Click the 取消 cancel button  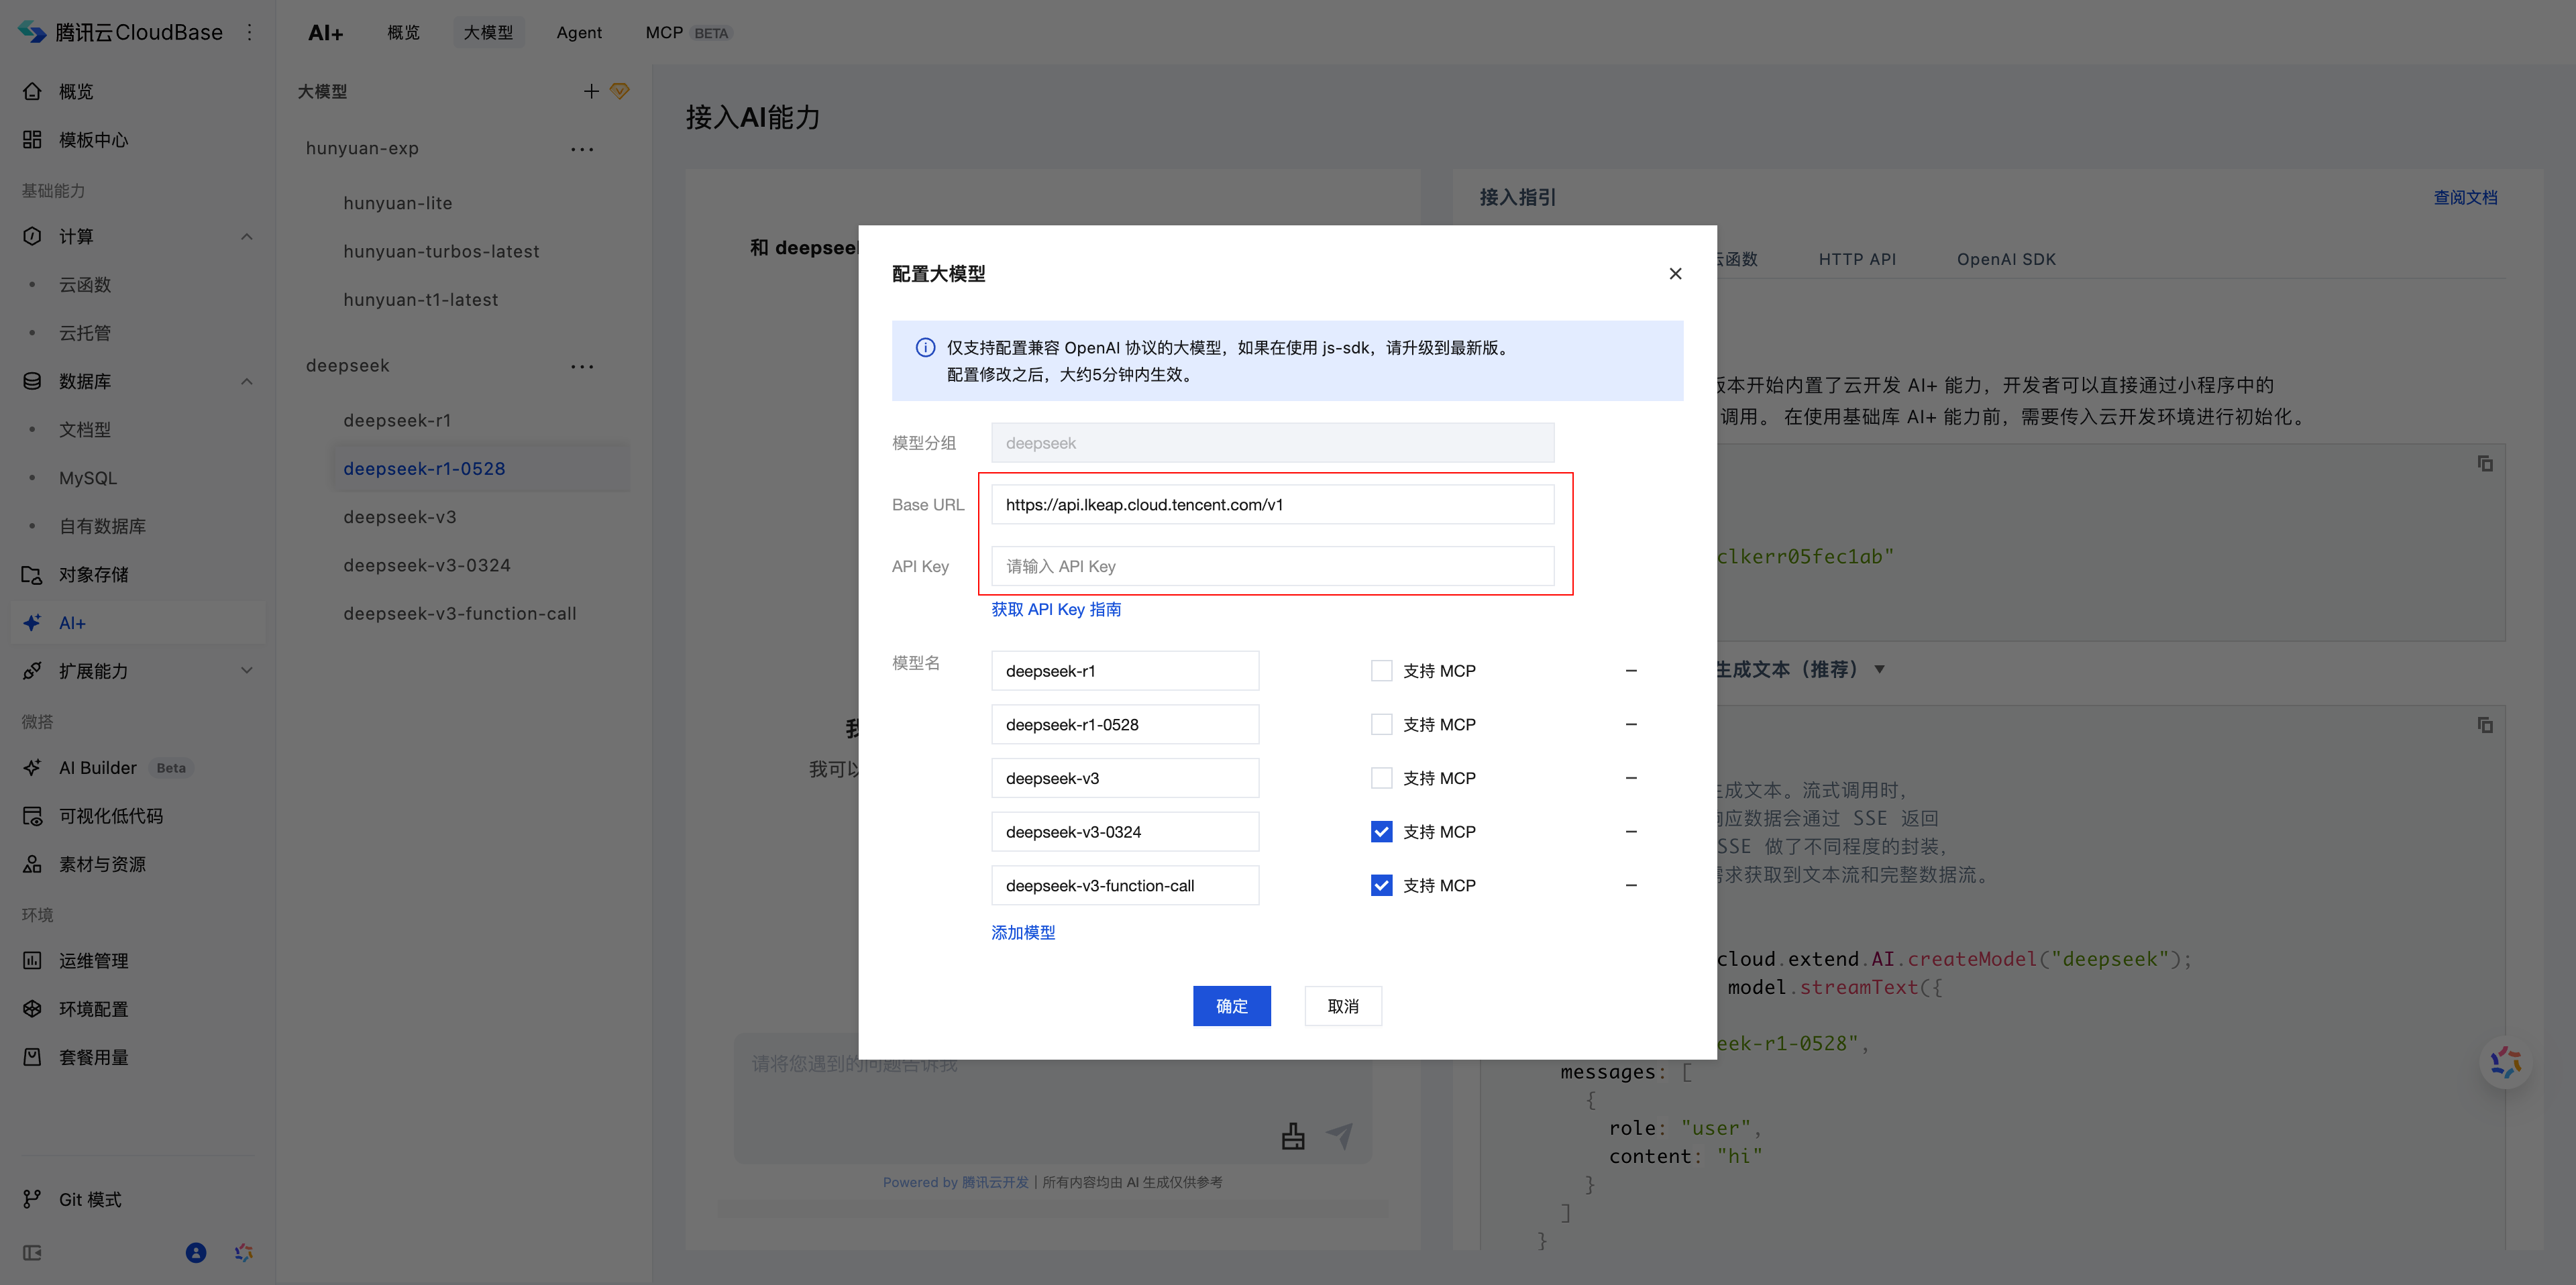[x=1343, y=1005]
